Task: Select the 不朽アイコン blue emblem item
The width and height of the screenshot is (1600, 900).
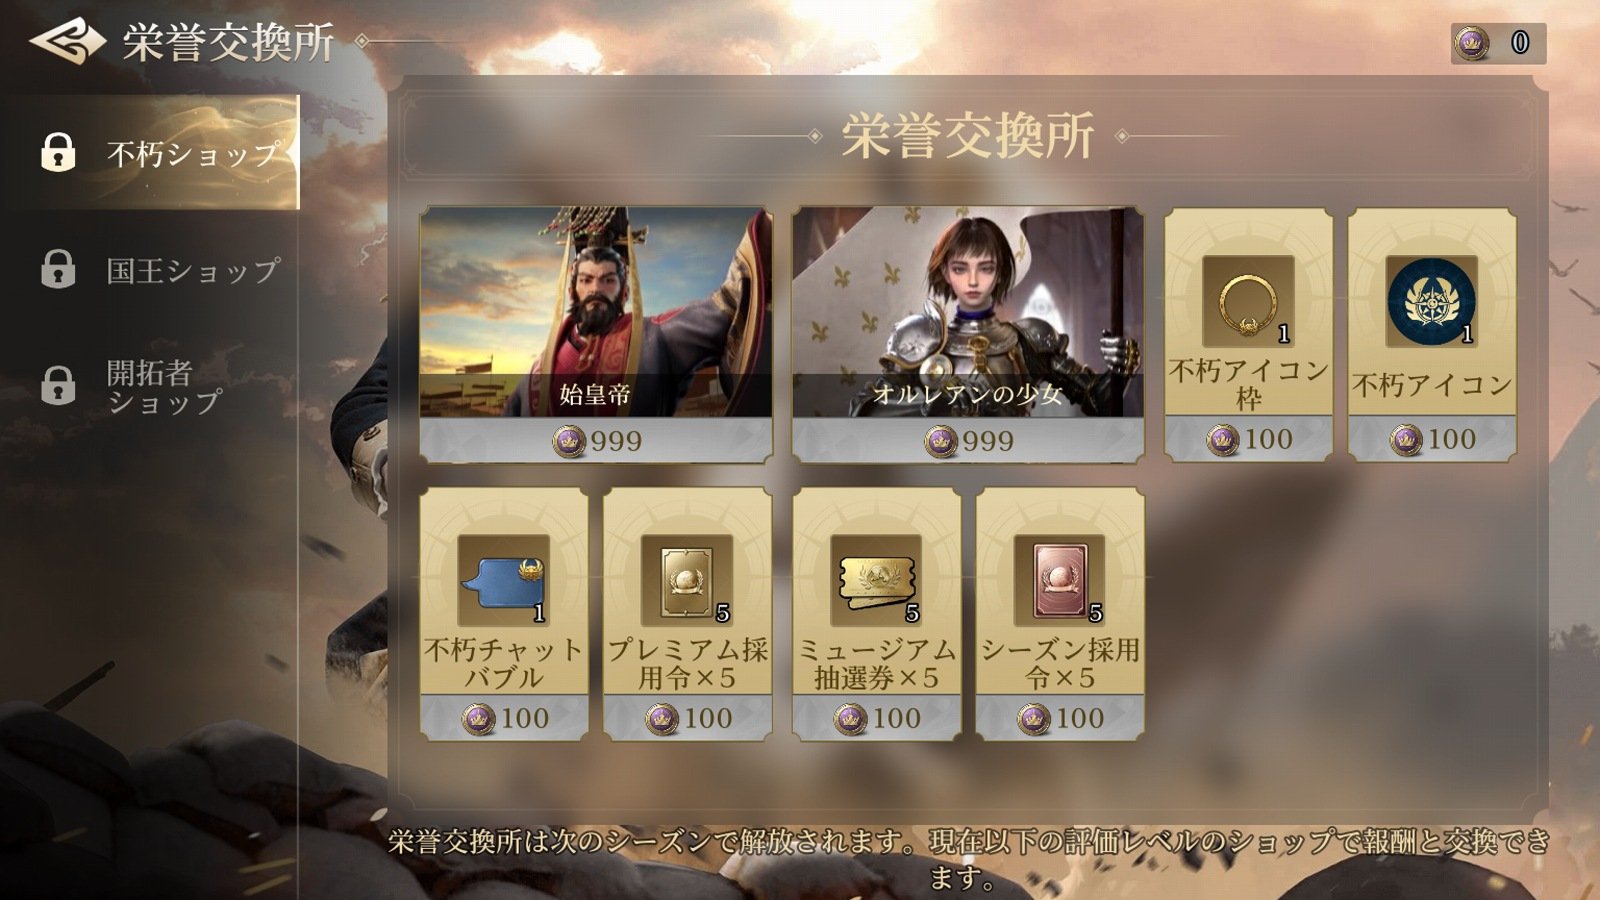Action: [x=1432, y=302]
